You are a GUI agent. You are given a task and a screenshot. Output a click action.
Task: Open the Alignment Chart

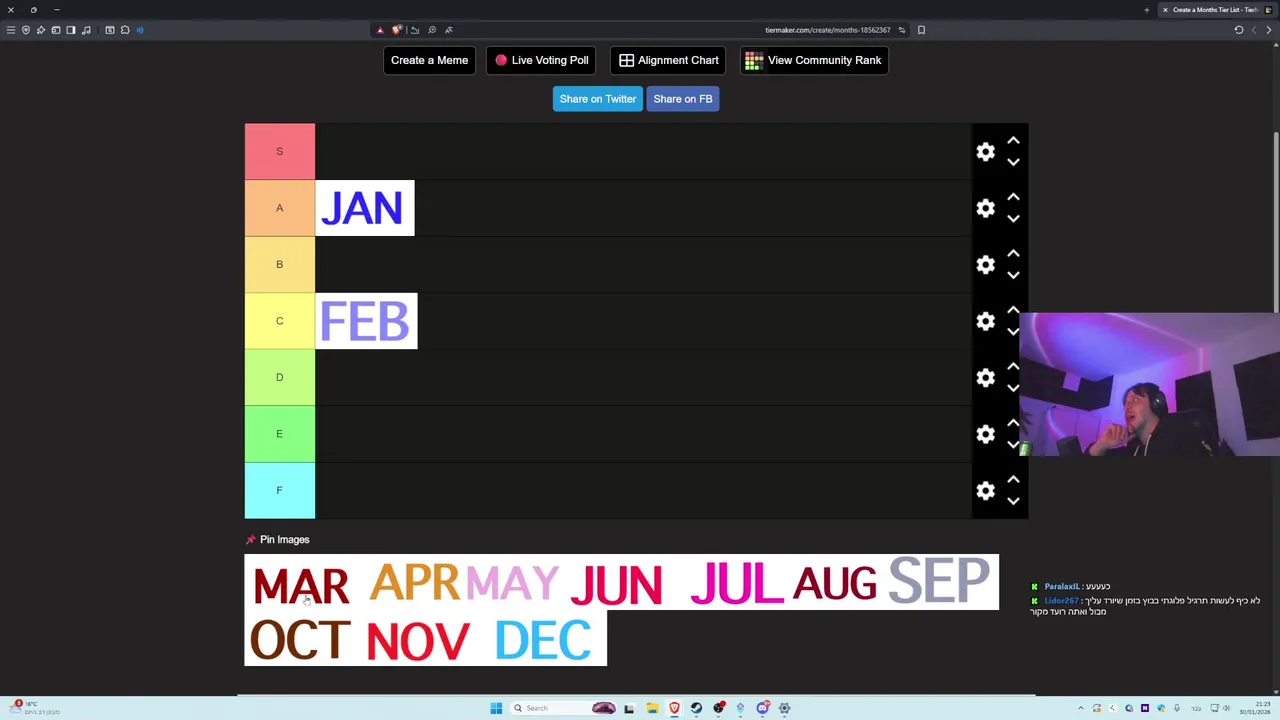(668, 60)
